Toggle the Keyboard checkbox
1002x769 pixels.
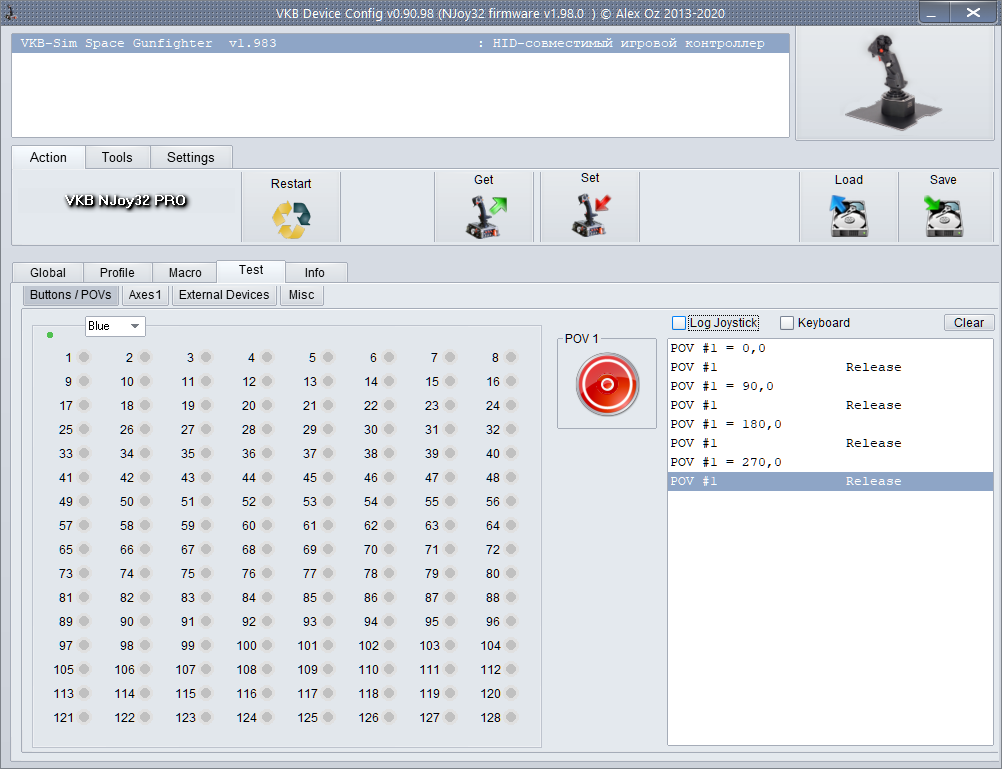pyautogui.click(x=787, y=323)
